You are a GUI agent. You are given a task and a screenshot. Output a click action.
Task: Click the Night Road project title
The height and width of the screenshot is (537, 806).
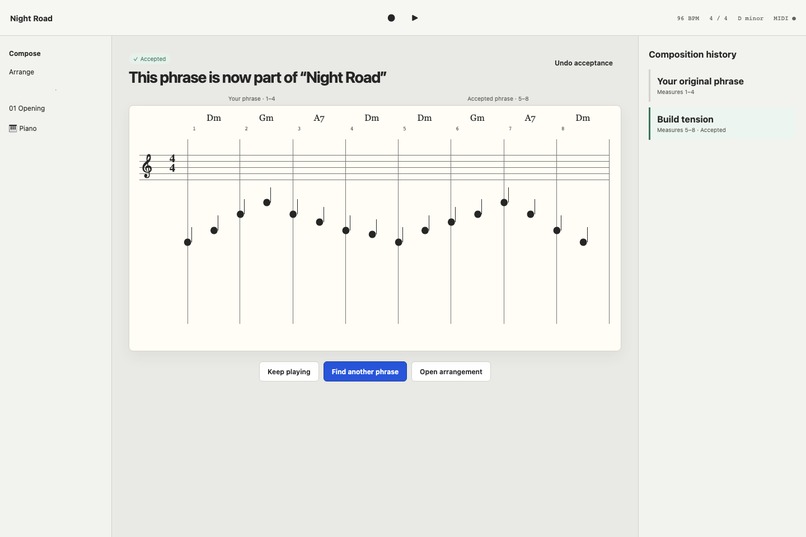coord(31,18)
